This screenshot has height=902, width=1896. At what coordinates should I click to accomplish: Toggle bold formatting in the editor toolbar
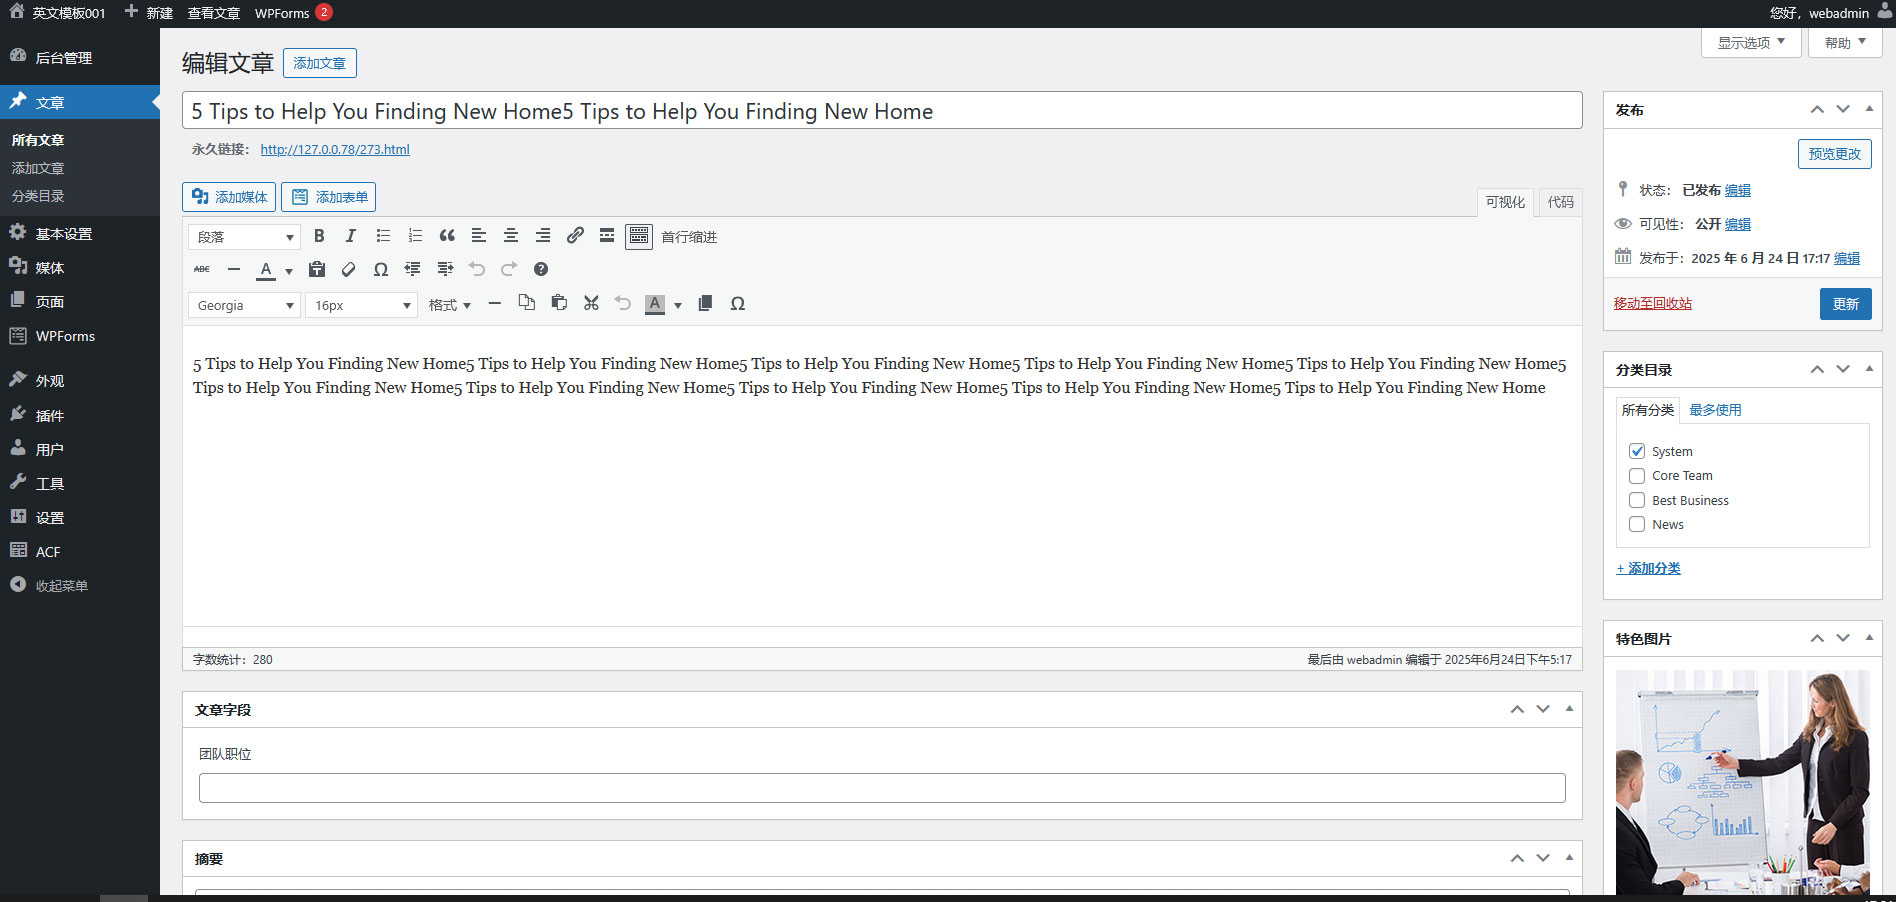pos(319,236)
